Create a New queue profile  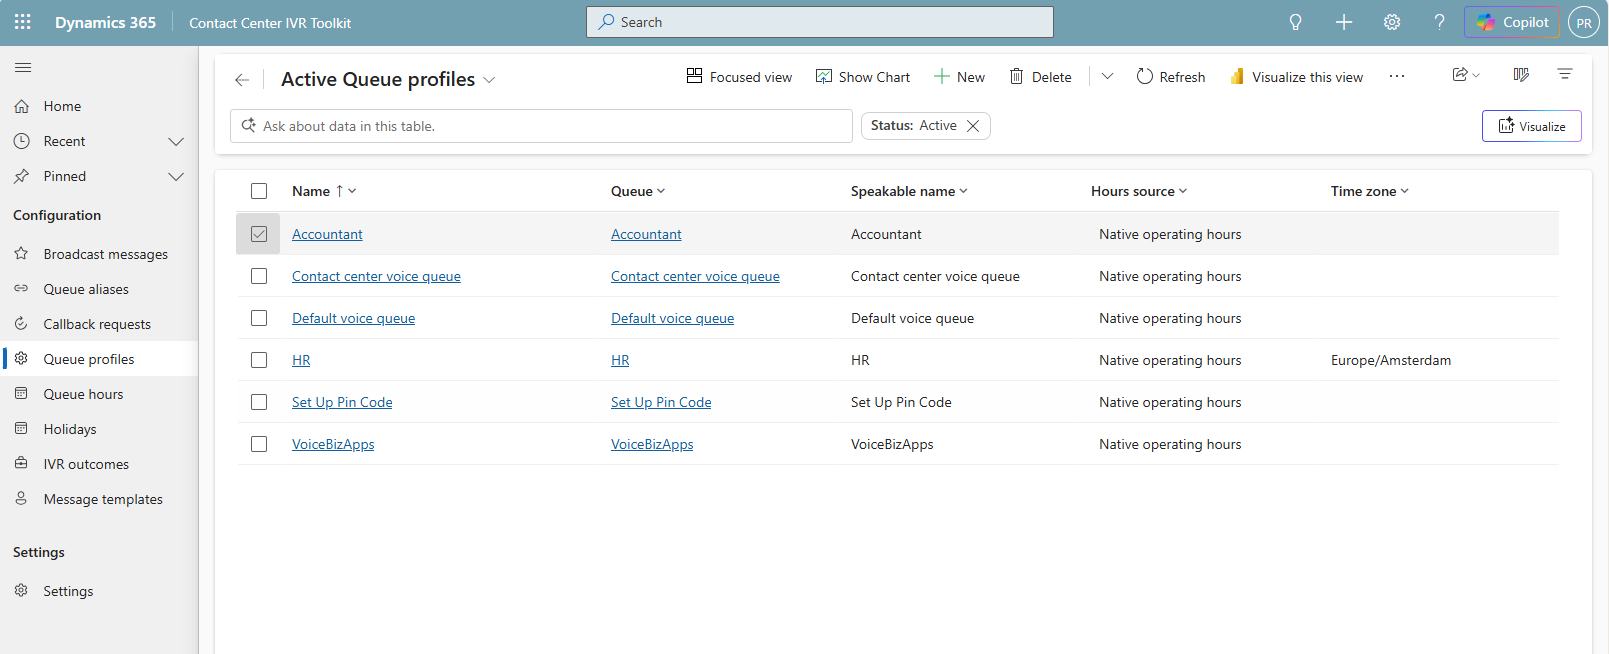(x=959, y=77)
